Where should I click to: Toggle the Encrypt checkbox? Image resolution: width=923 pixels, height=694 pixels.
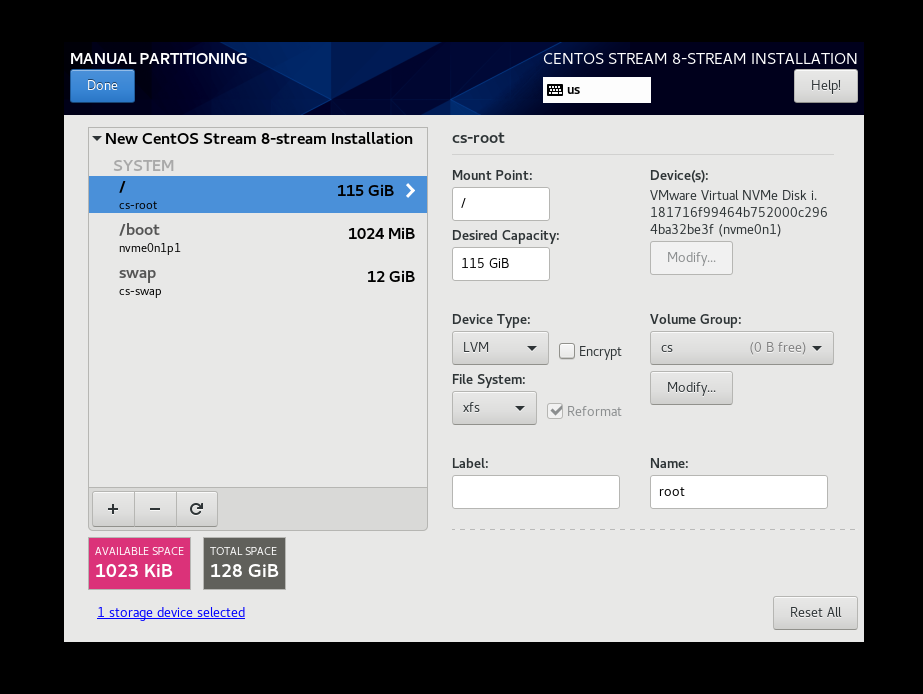(x=567, y=351)
